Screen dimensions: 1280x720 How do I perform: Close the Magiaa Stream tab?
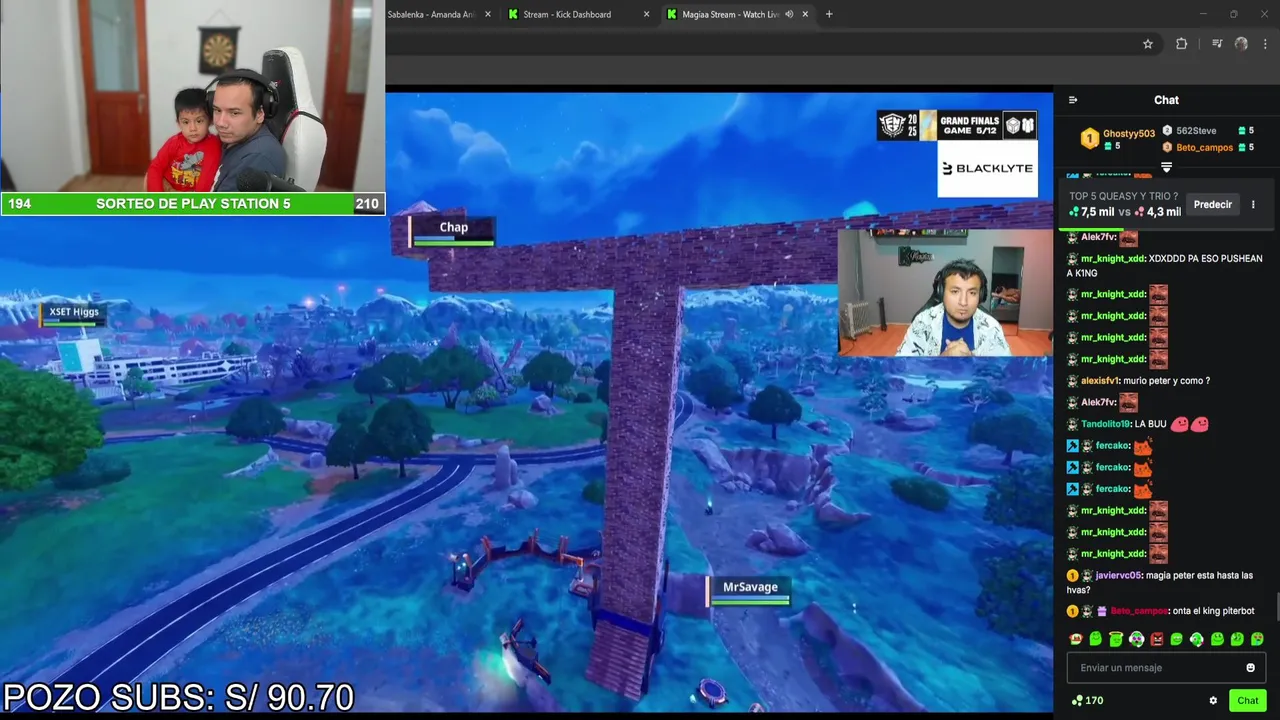coord(805,14)
